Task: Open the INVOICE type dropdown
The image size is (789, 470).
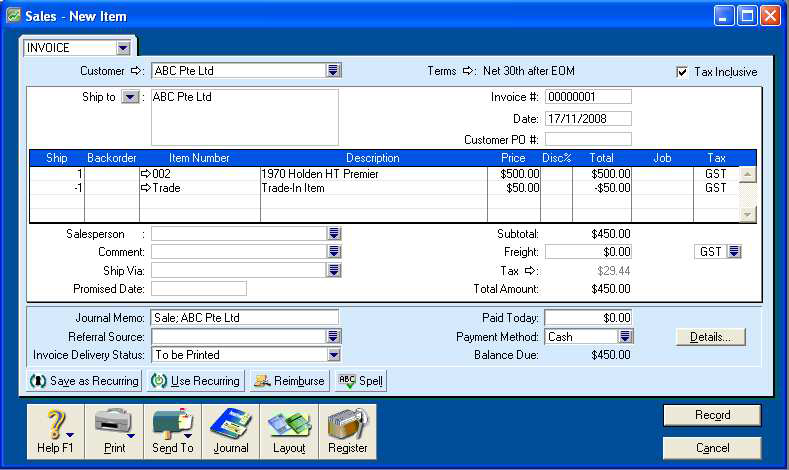Action: tap(123, 48)
